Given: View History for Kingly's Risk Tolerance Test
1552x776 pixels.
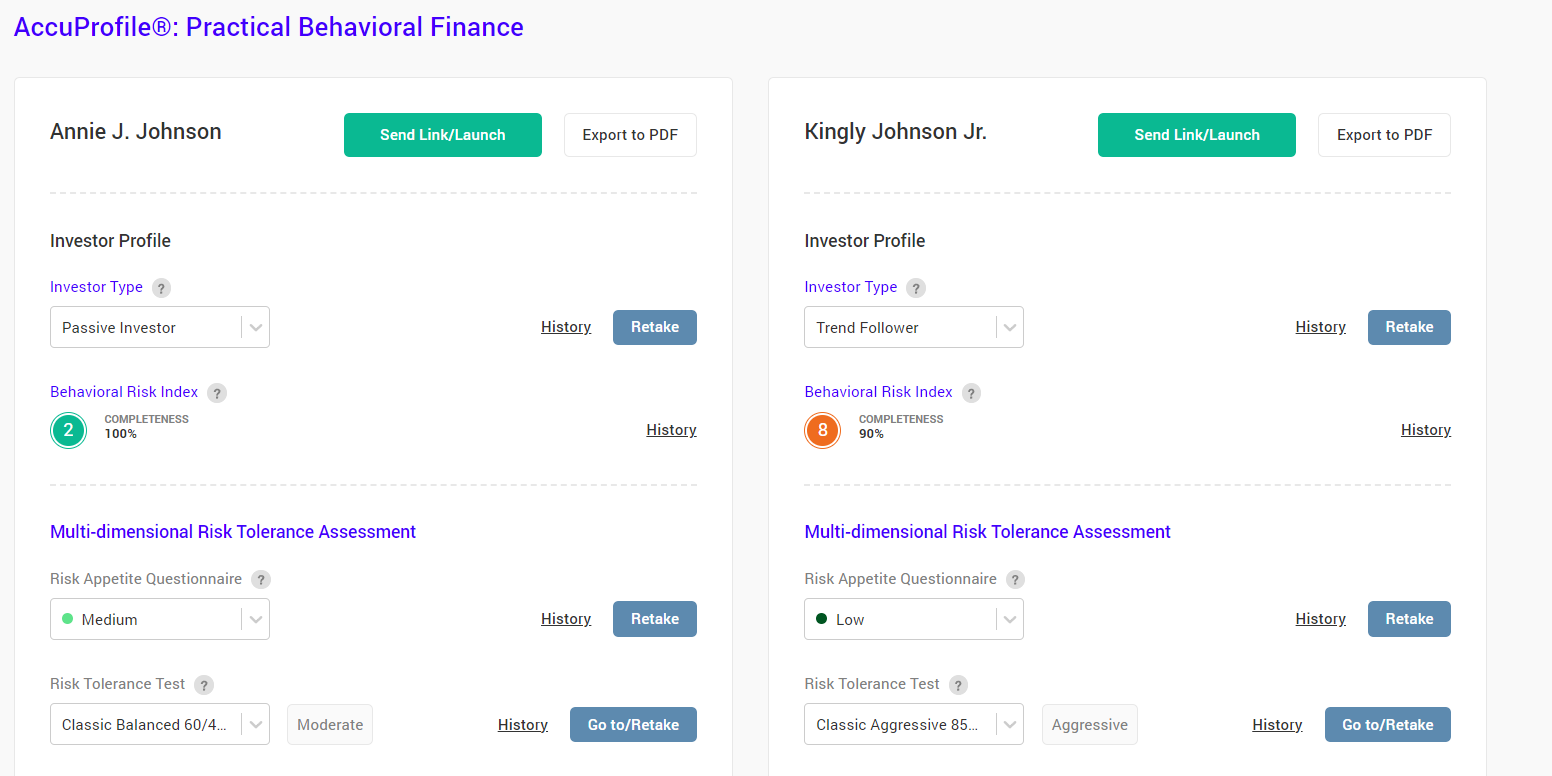Looking at the screenshot, I should point(1277,725).
